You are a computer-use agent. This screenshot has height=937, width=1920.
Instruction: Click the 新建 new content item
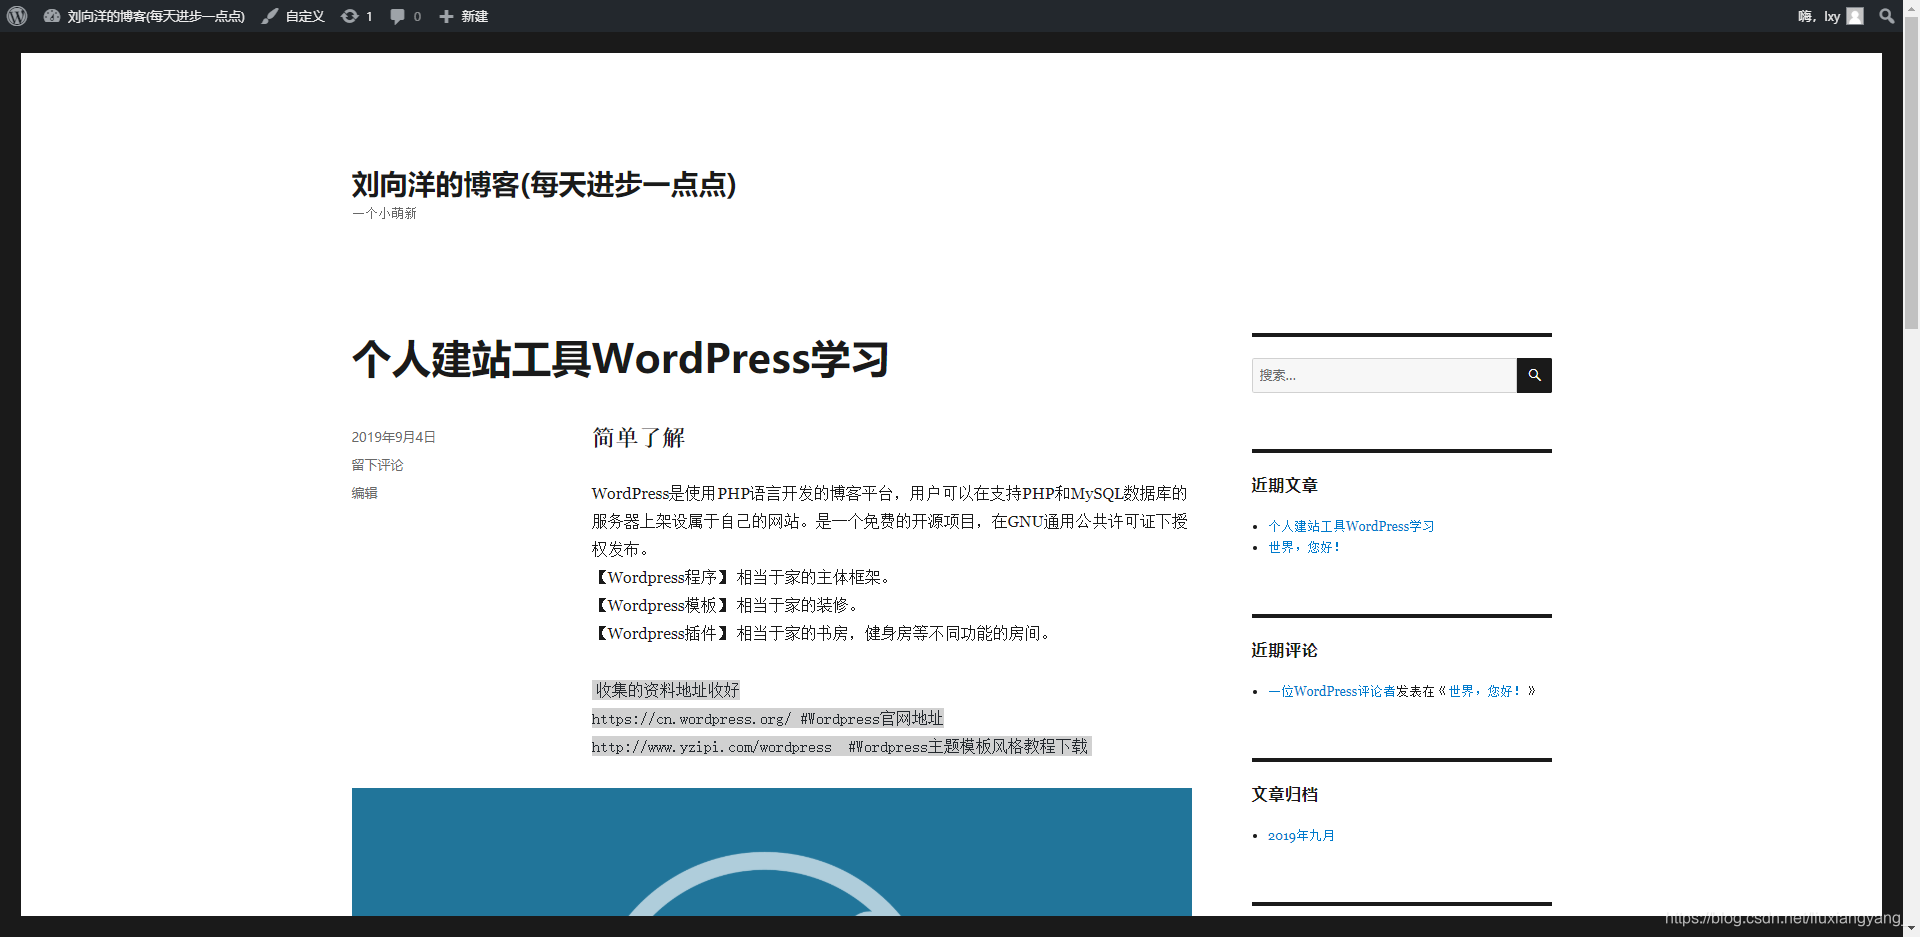(x=464, y=16)
